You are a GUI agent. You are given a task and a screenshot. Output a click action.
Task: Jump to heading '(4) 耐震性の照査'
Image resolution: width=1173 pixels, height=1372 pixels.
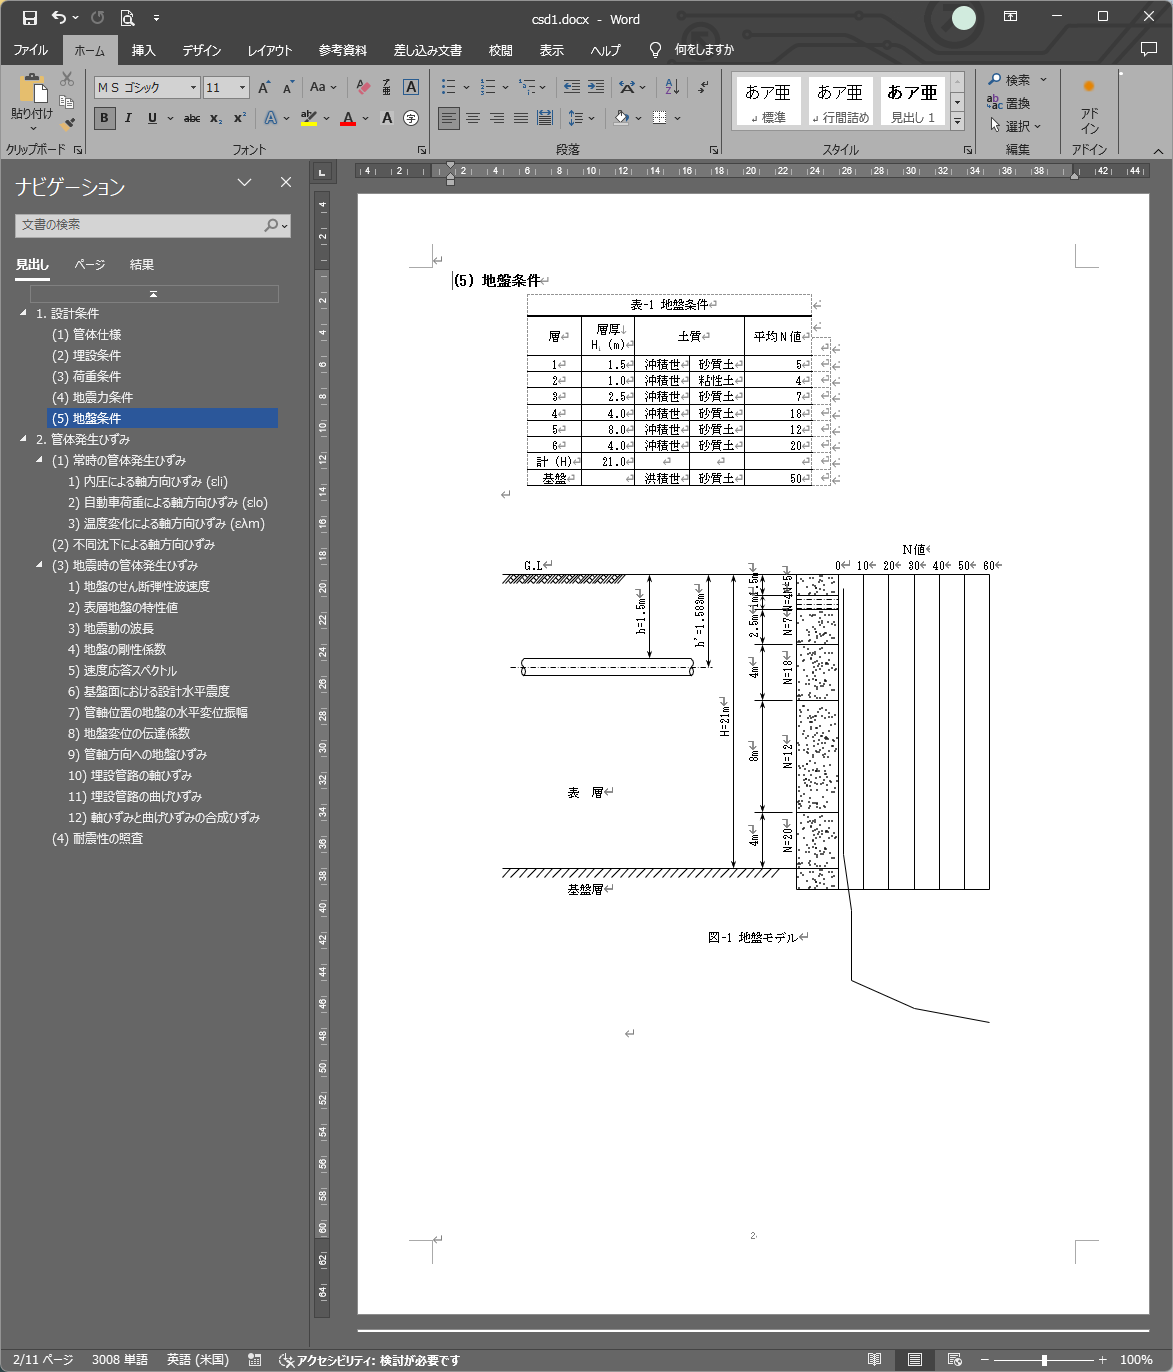[x=97, y=839]
